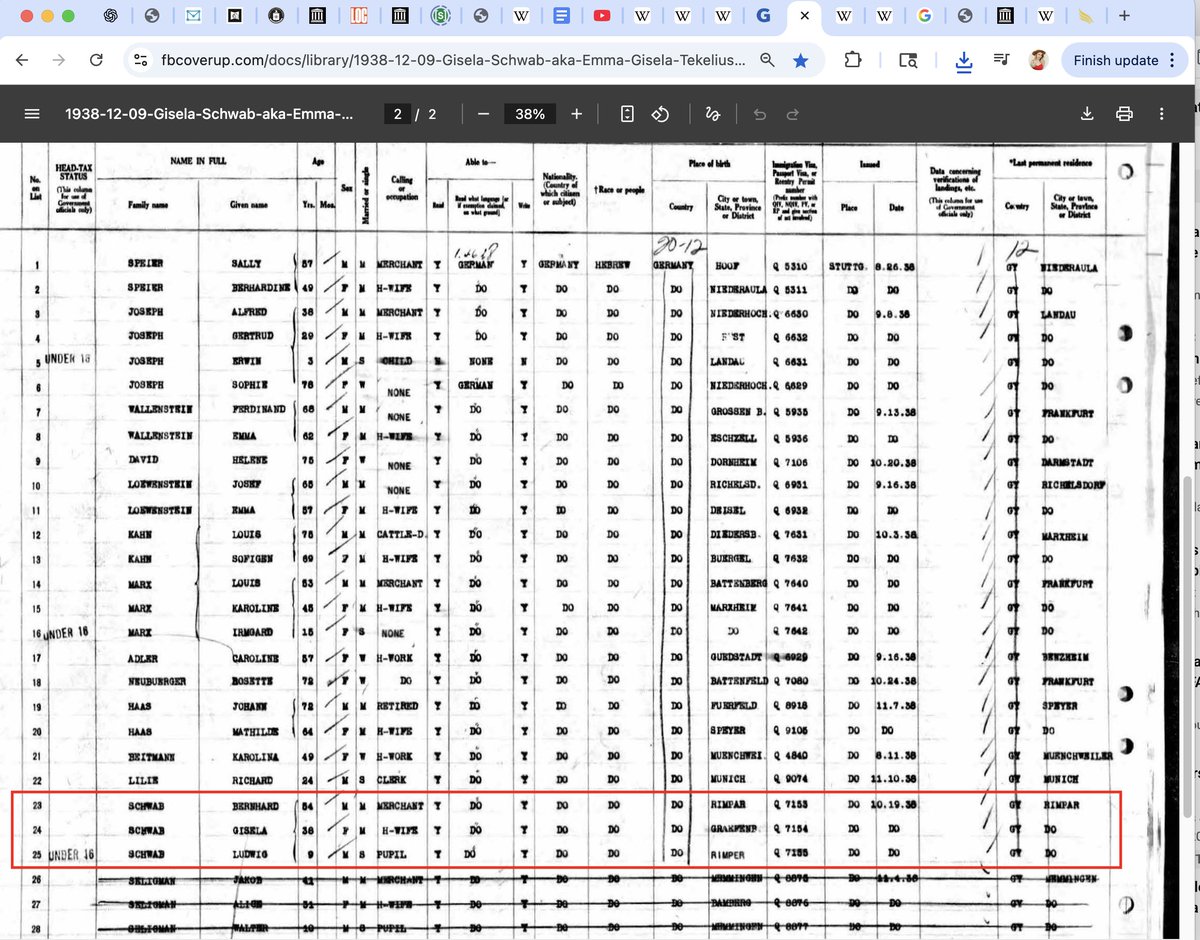Viewport: 1200px width, 940px height.
Task: Close the active browser tab
Action: tap(802, 16)
